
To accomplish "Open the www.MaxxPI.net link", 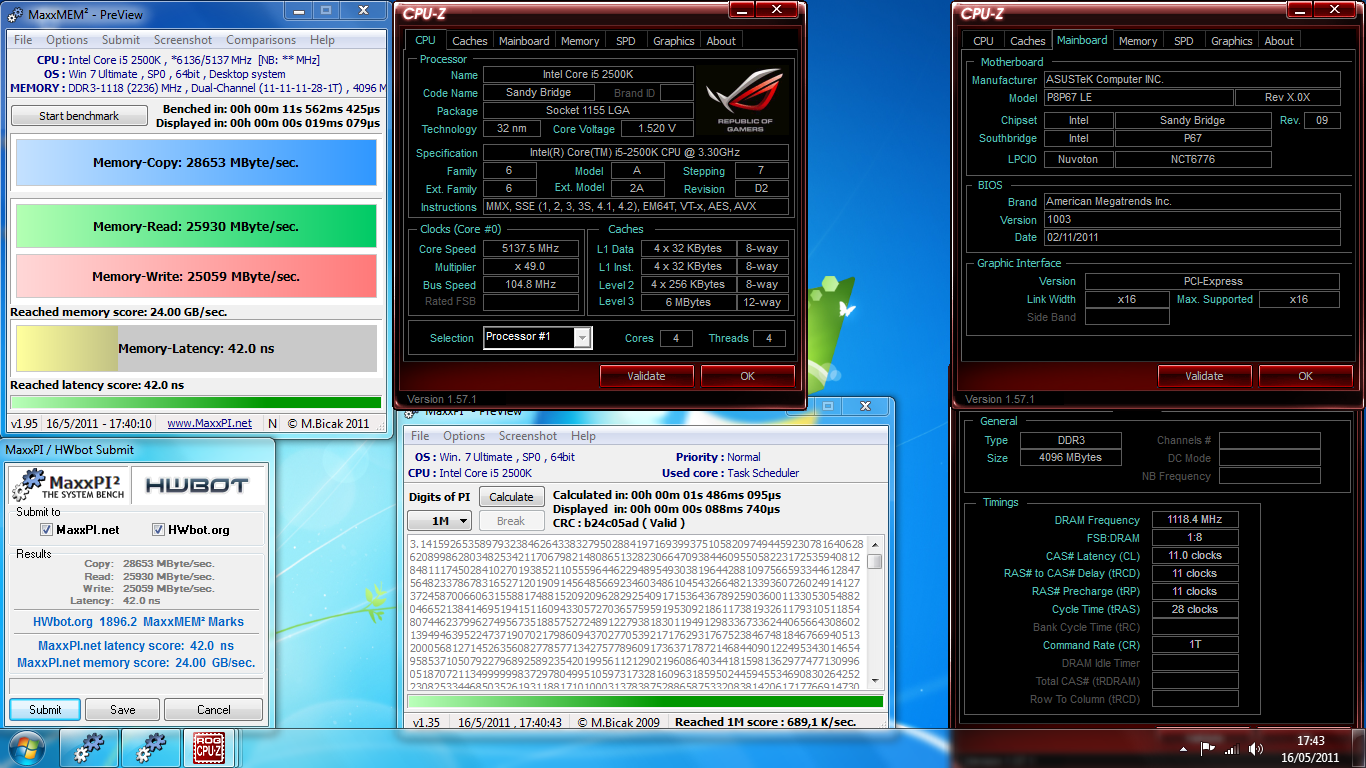I will point(209,423).
